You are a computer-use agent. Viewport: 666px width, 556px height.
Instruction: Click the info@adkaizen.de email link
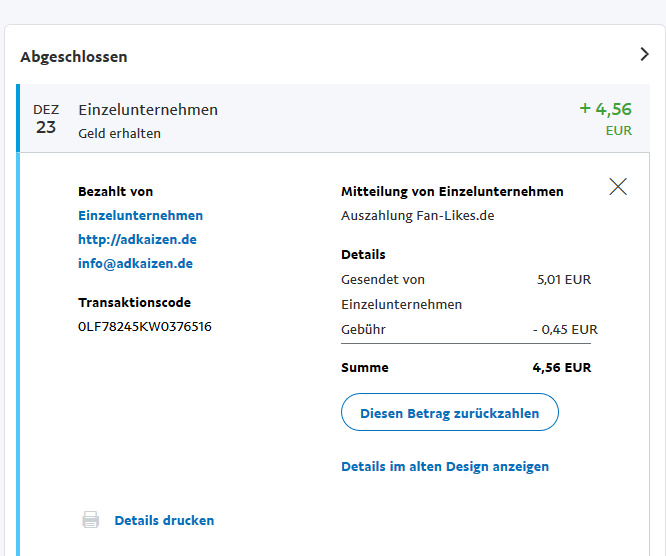click(x=135, y=264)
